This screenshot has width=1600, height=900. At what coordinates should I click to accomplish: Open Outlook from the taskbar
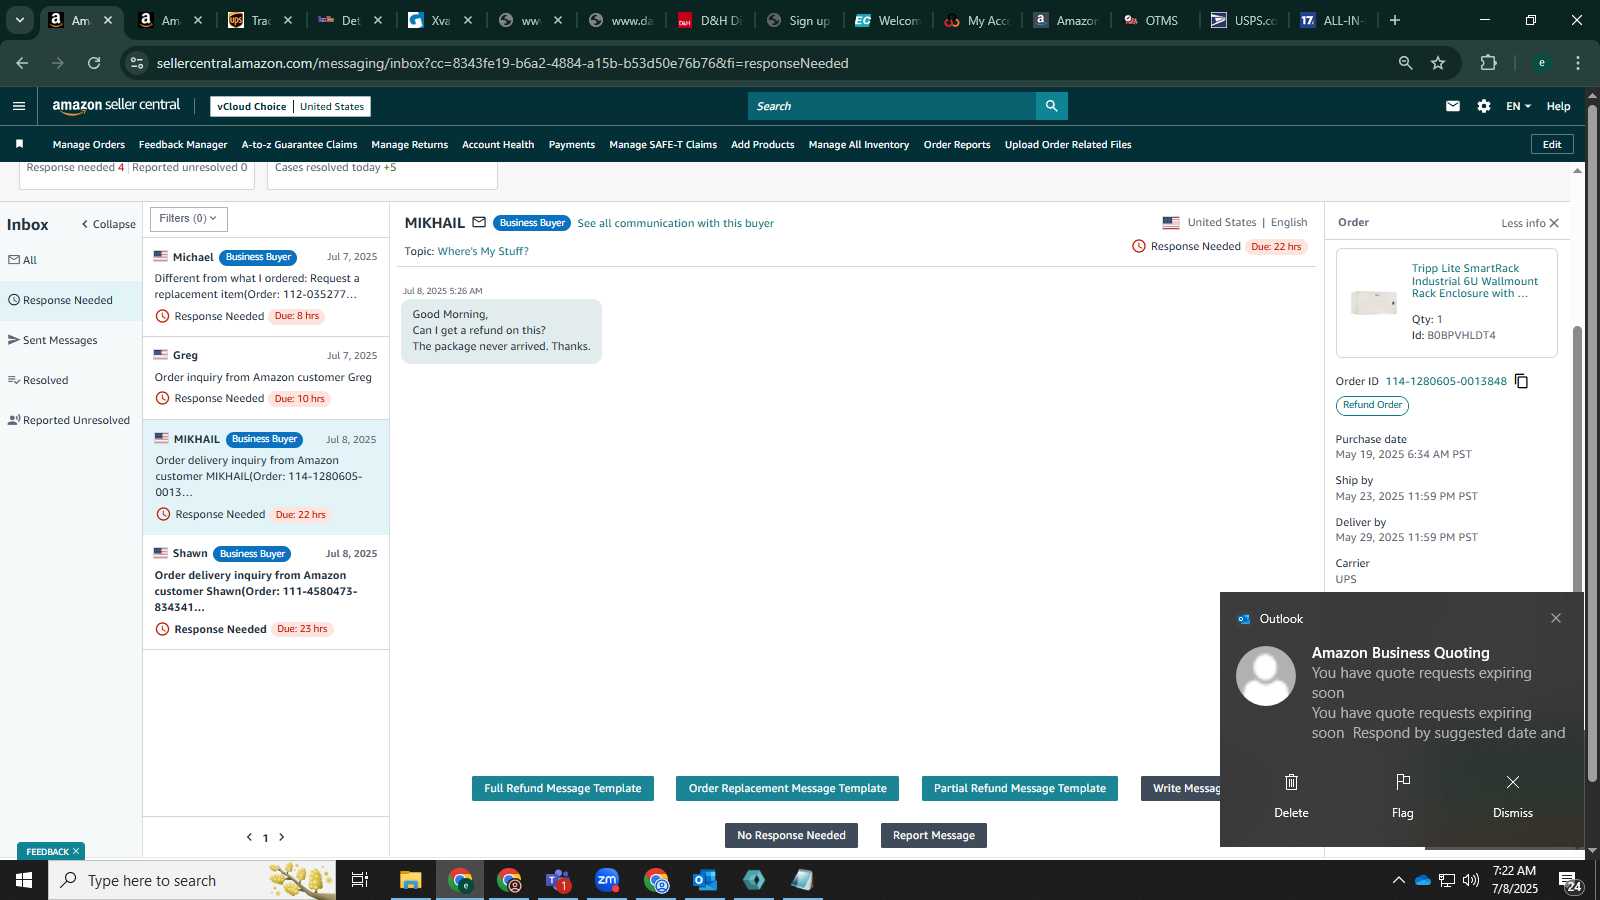[x=705, y=880]
